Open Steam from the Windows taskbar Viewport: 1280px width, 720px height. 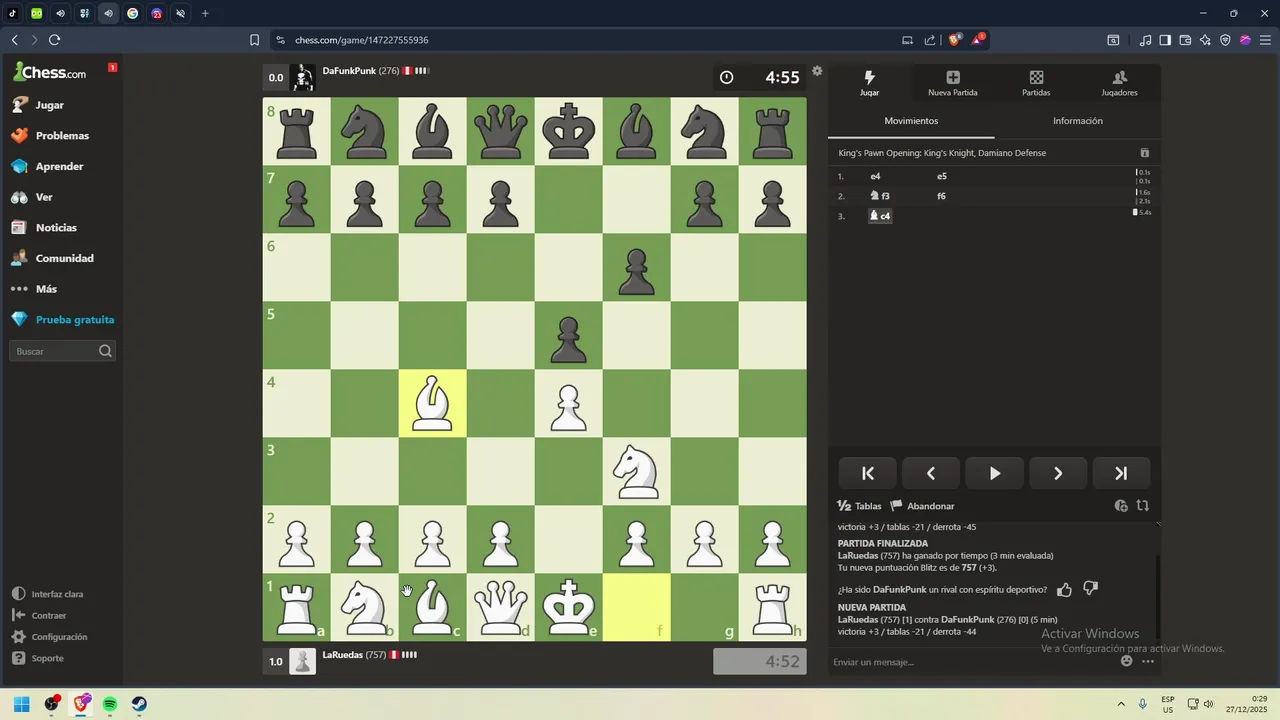pos(139,704)
